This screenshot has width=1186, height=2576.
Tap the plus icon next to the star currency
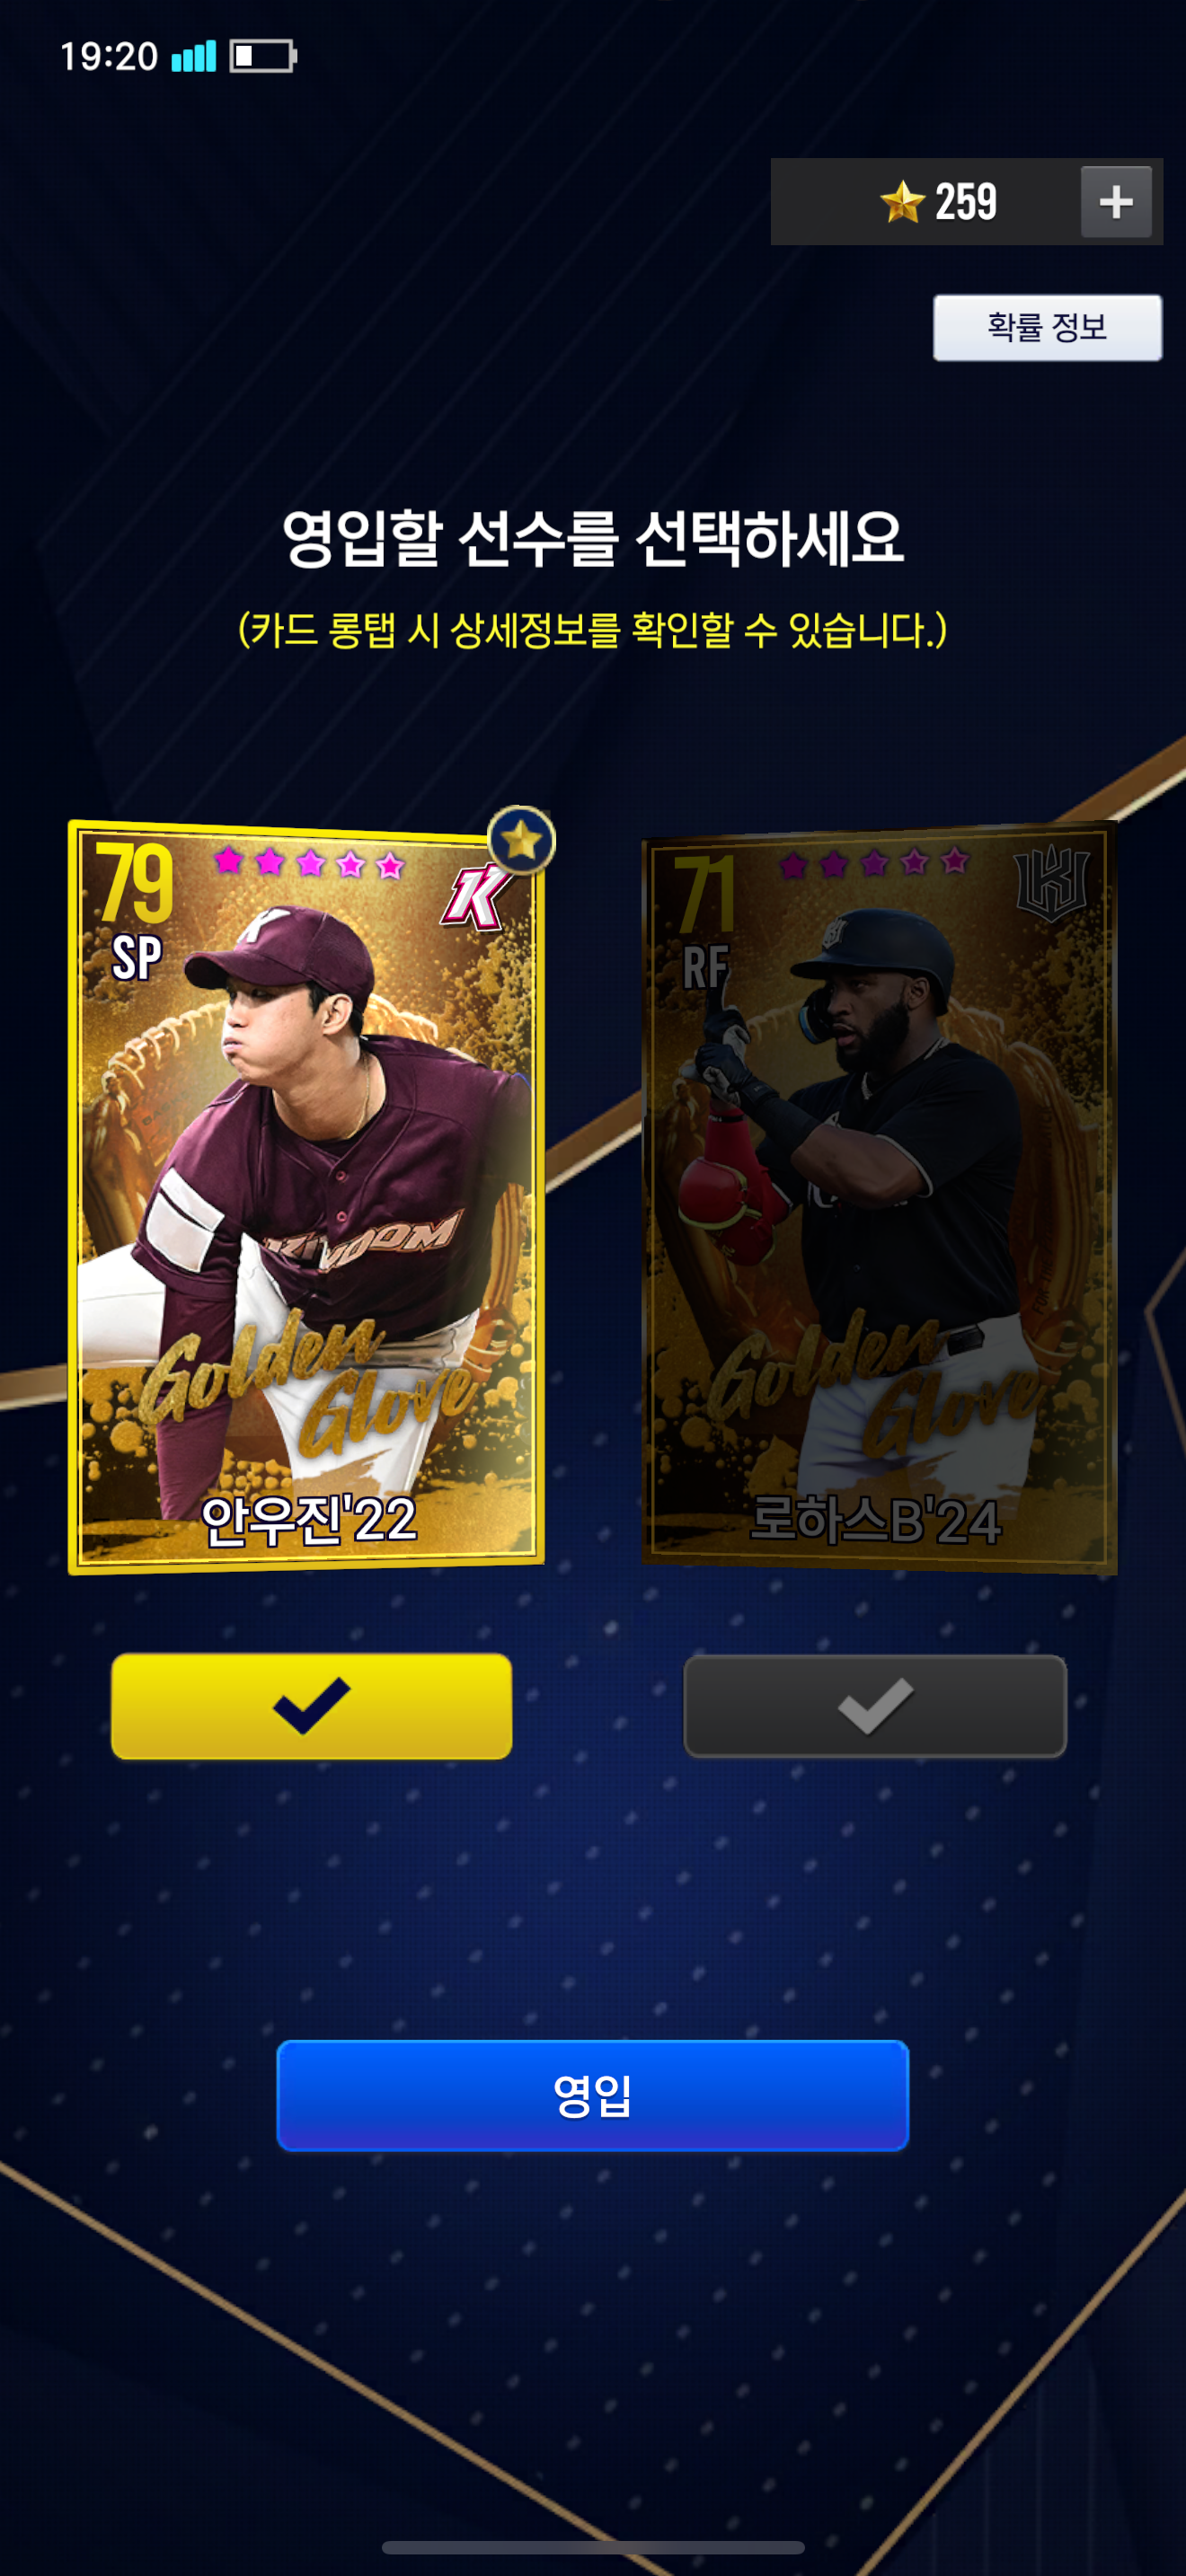coord(1115,202)
